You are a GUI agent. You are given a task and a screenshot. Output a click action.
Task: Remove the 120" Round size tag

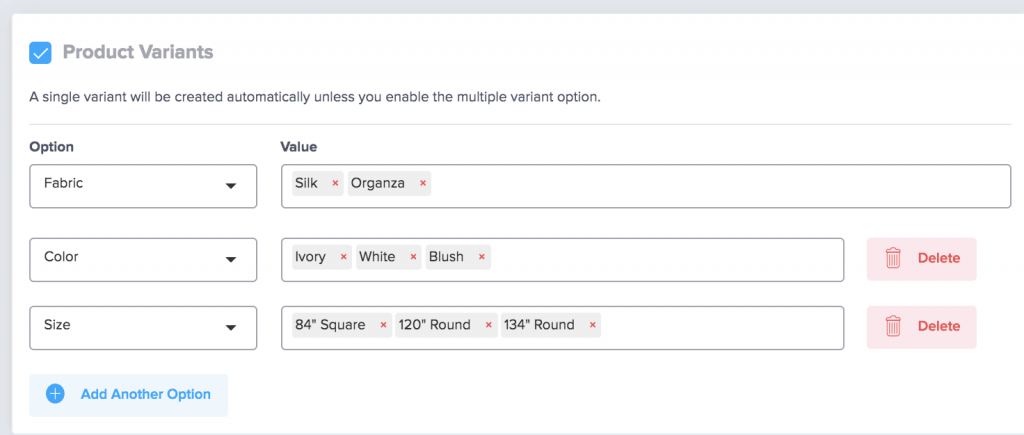(489, 325)
